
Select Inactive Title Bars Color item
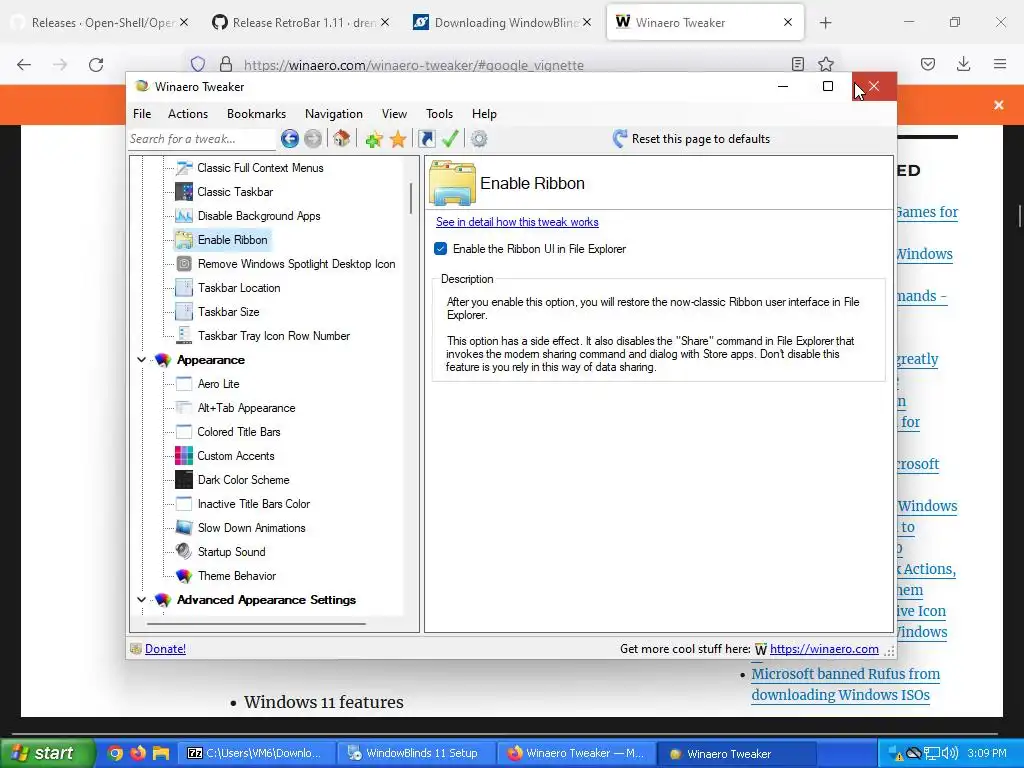click(253, 504)
